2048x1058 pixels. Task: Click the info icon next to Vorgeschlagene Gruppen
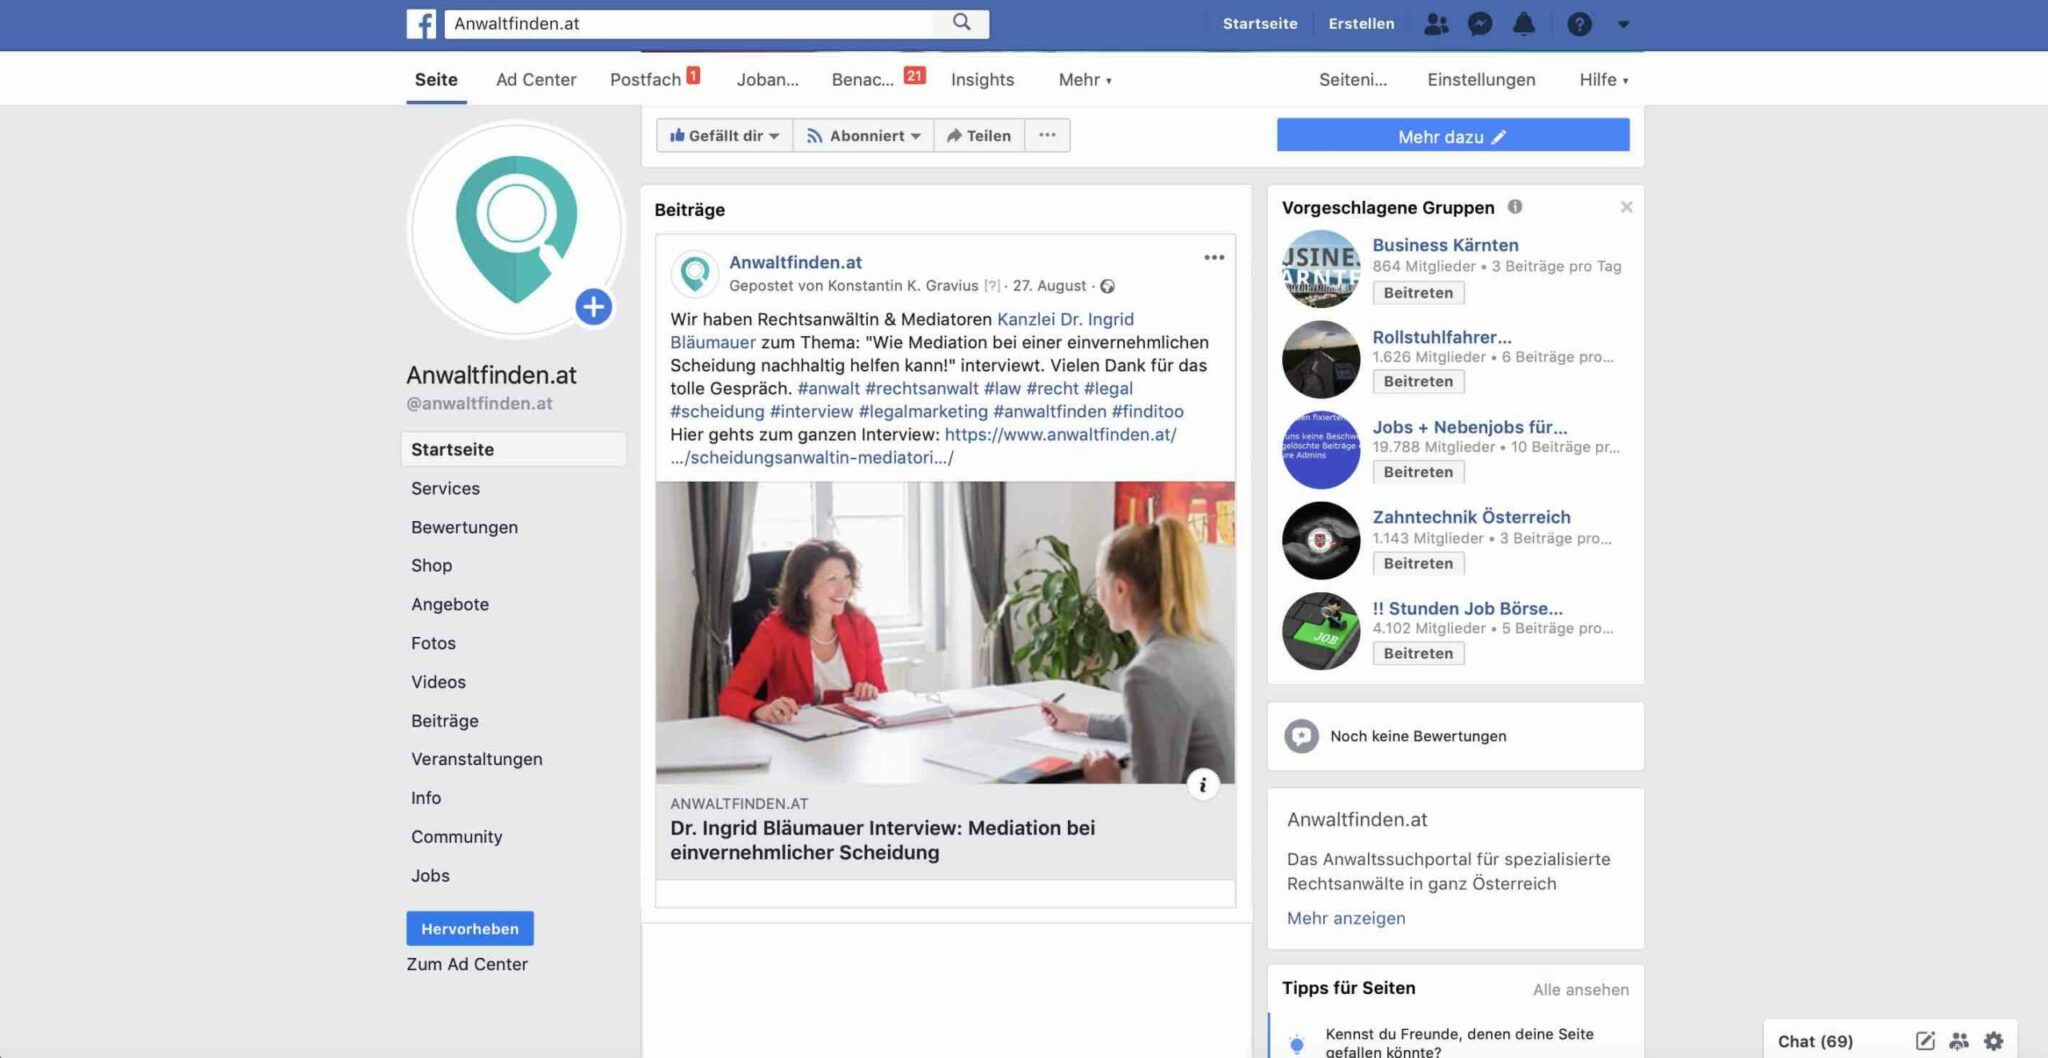tap(1515, 207)
